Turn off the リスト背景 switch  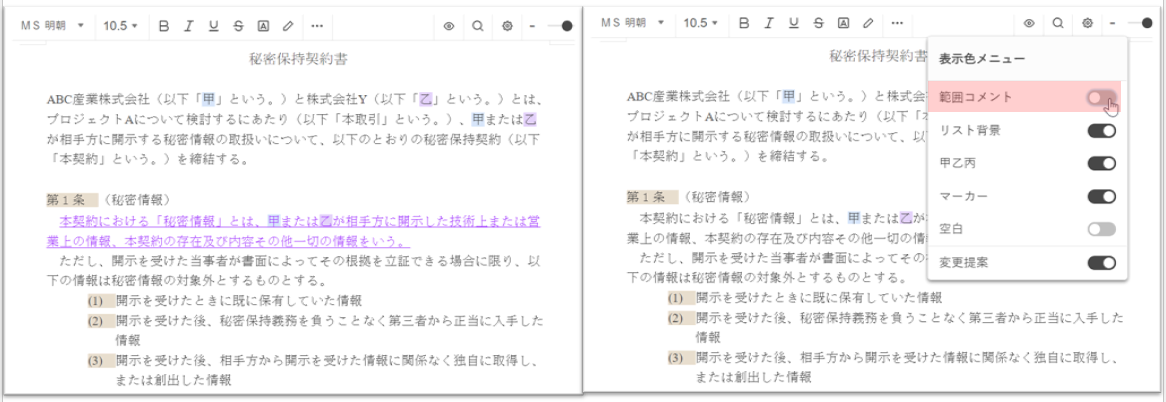pos(1101,131)
